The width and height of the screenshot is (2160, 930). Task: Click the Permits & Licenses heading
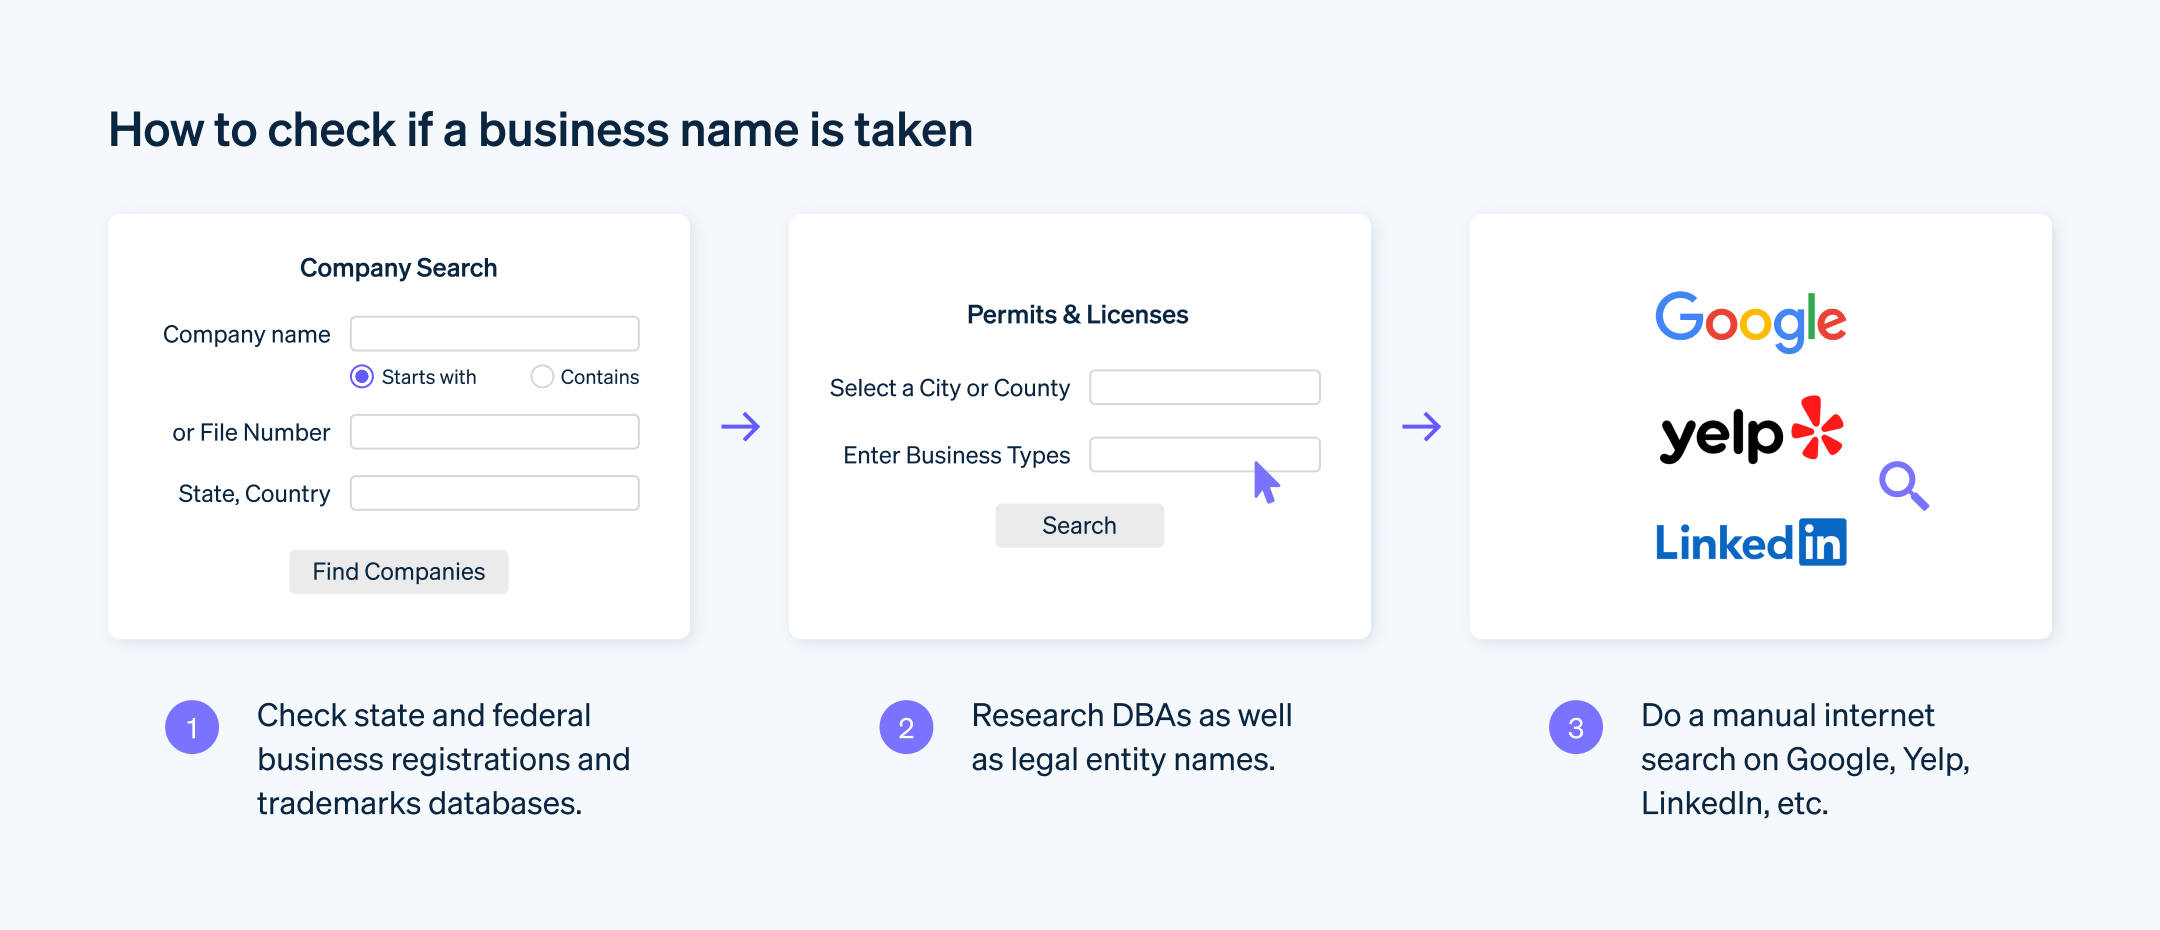pyautogui.click(x=1078, y=315)
